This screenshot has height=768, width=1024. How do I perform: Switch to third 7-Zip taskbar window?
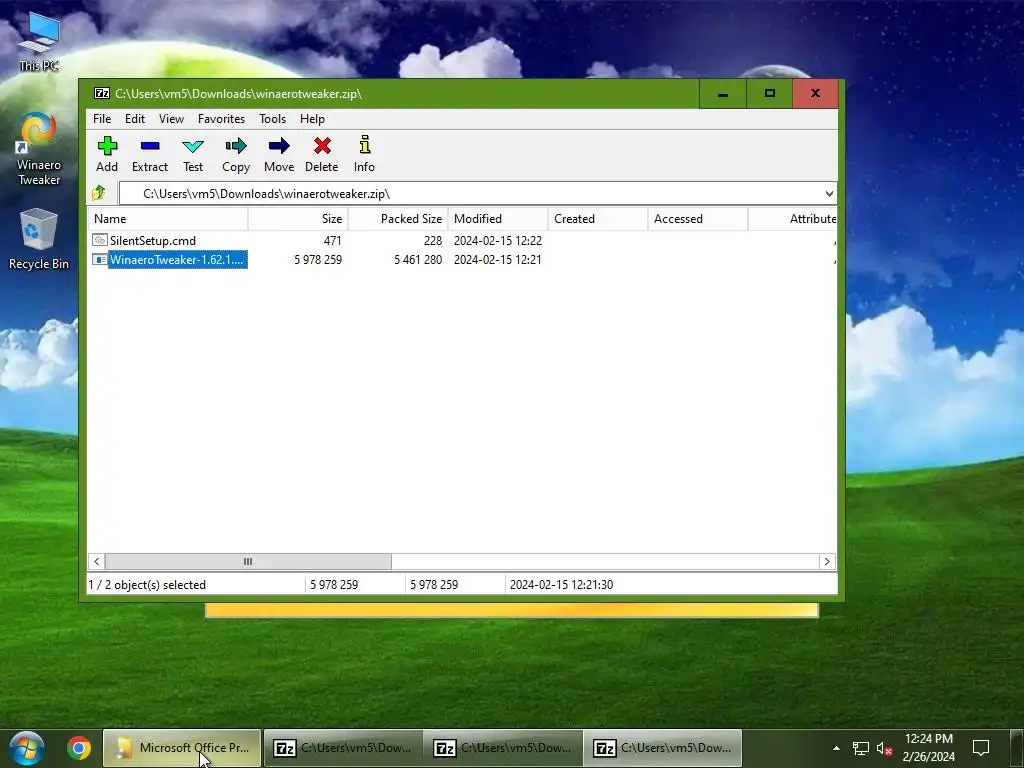point(662,748)
